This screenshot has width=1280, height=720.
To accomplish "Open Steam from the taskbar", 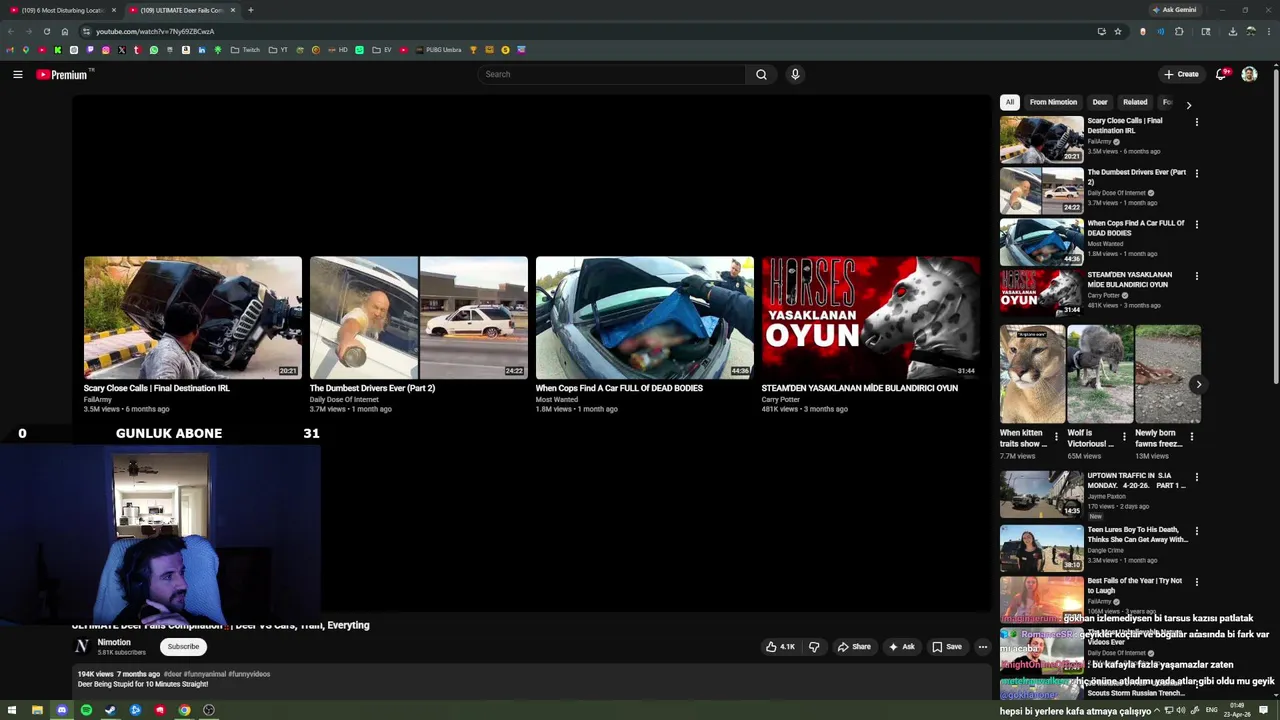I will click(110, 710).
